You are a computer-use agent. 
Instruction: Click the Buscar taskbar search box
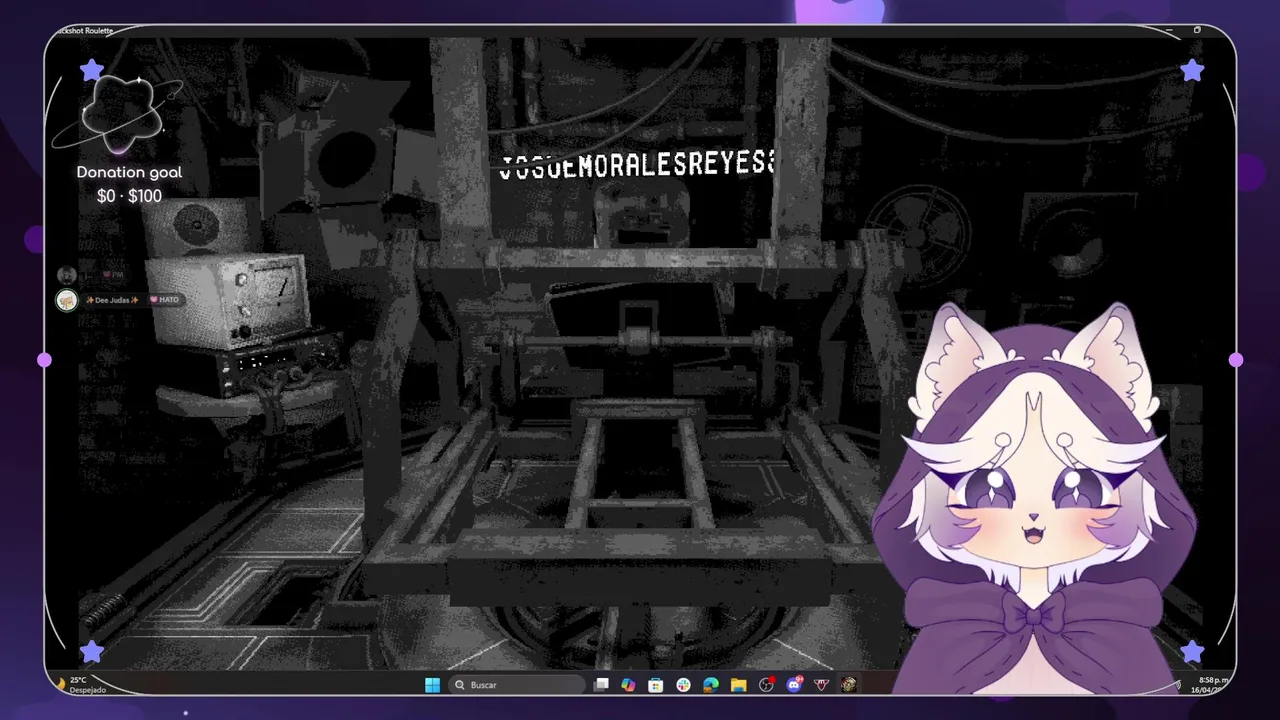[515, 685]
